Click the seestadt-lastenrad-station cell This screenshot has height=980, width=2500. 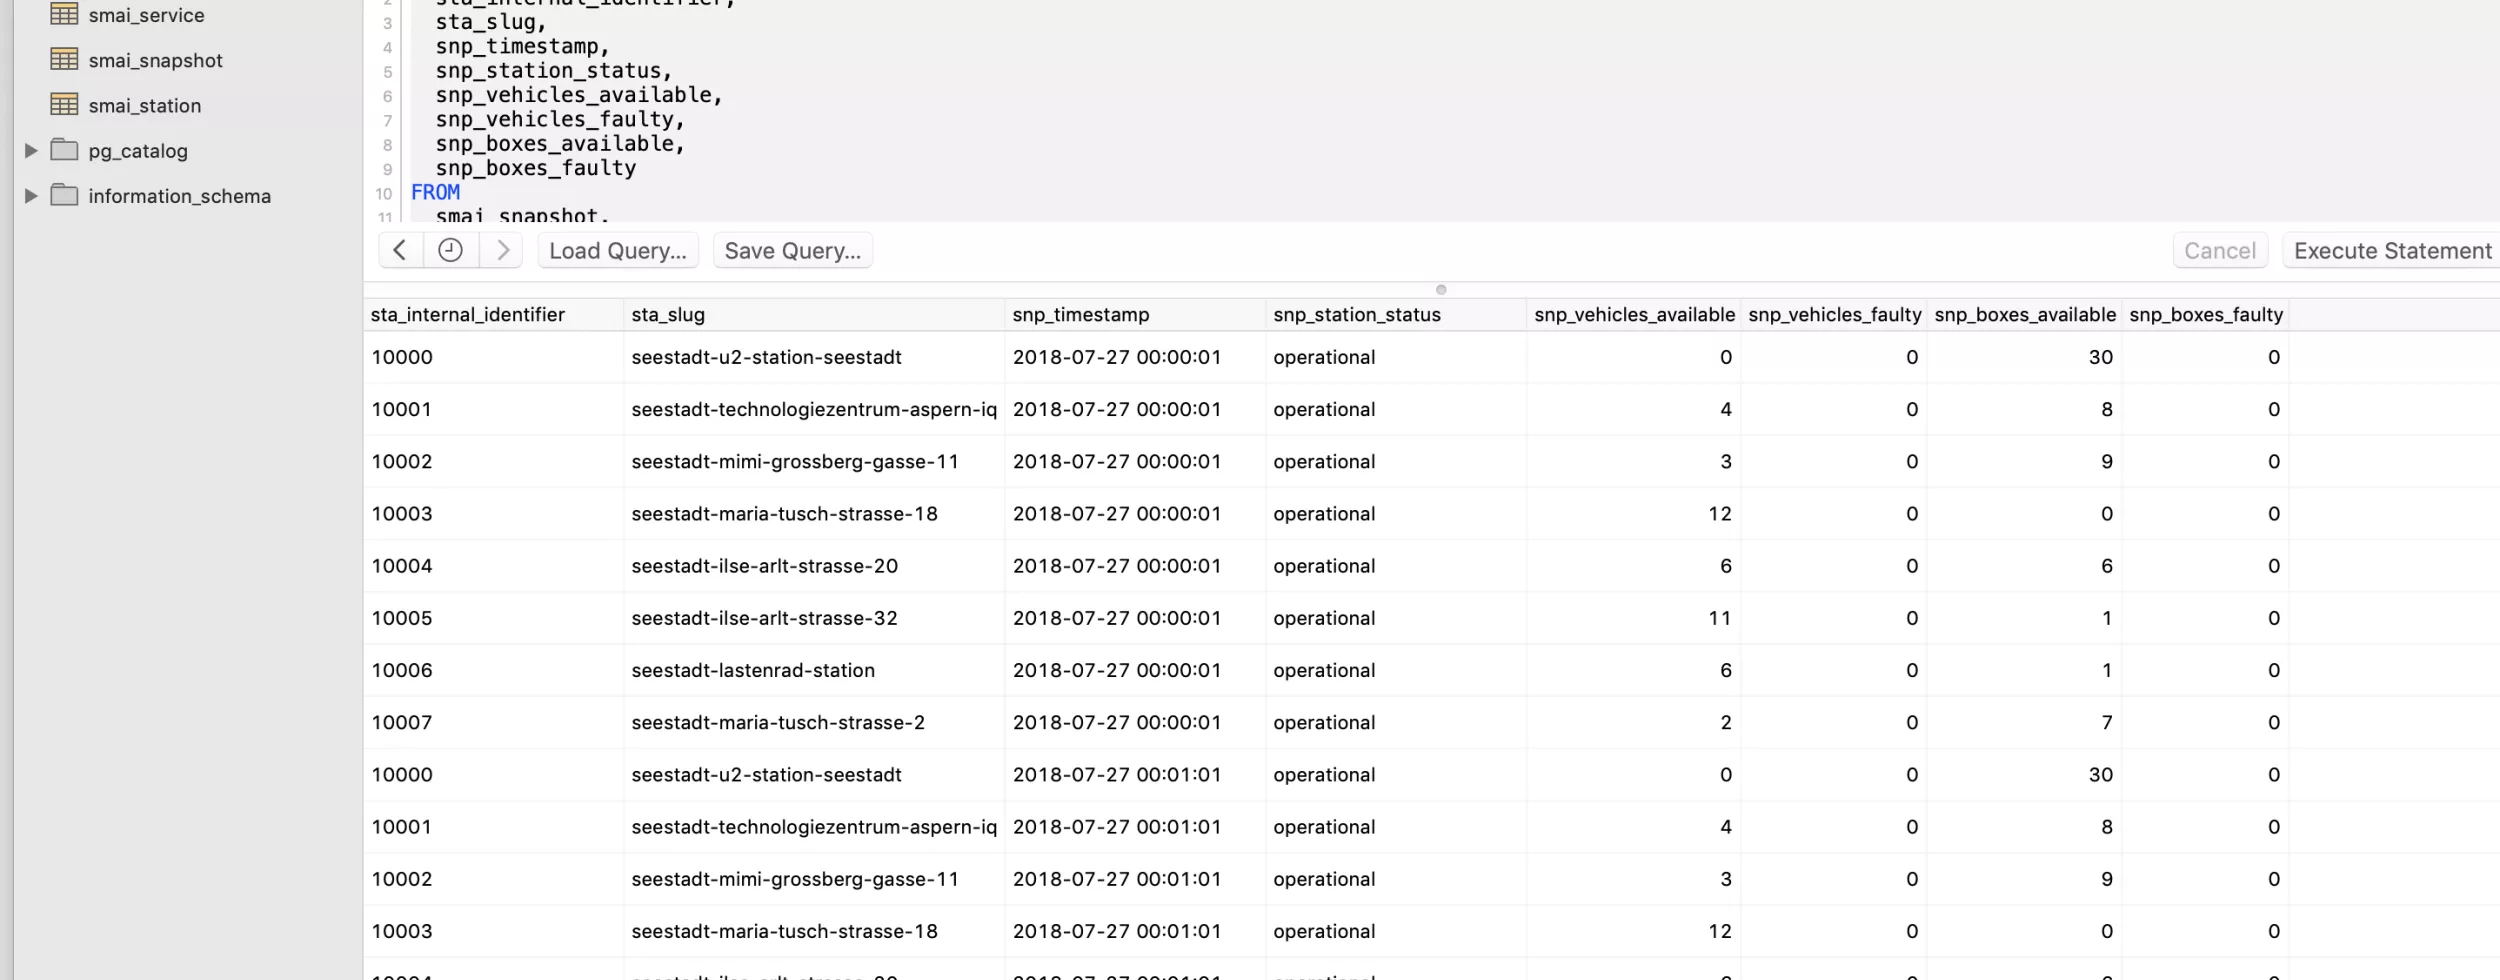pos(754,670)
